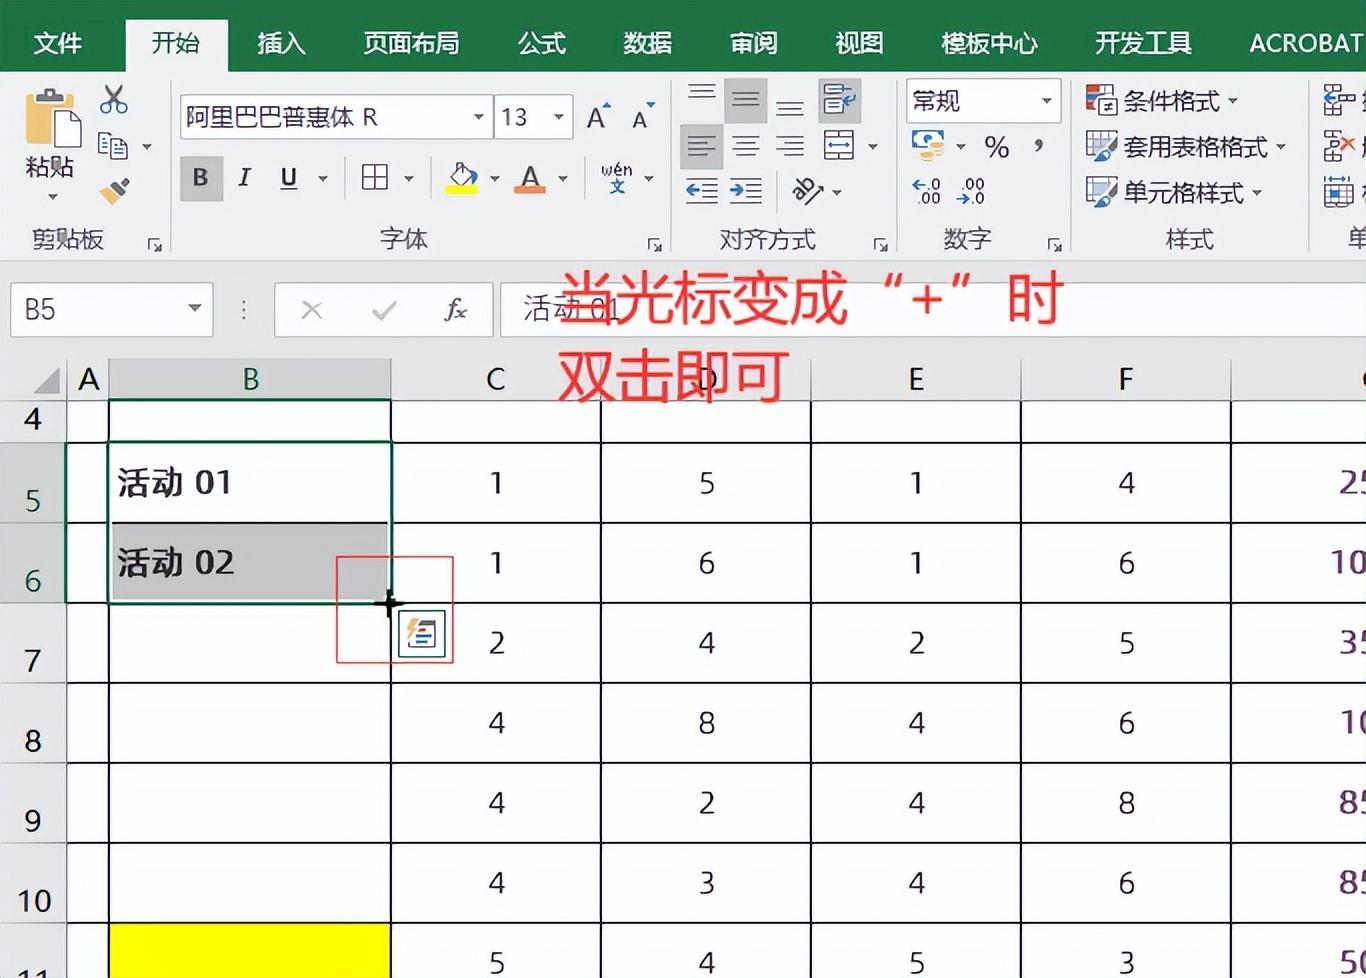Switch to 审阅 tab
The height and width of the screenshot is (978, 1366).
[x=753, y=43]
